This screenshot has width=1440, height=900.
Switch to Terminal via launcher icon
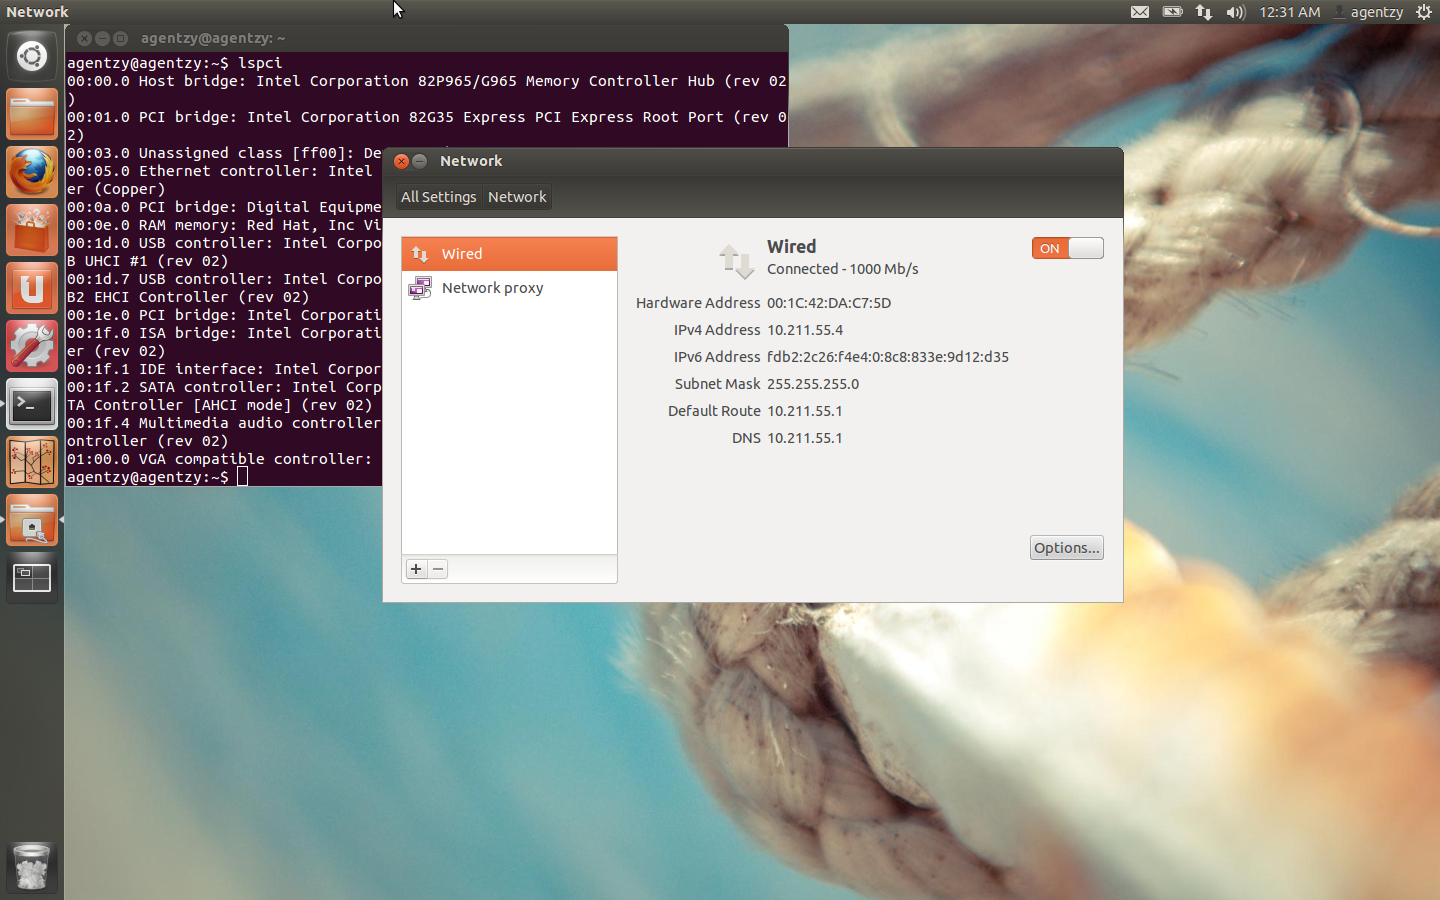[32, 404]
